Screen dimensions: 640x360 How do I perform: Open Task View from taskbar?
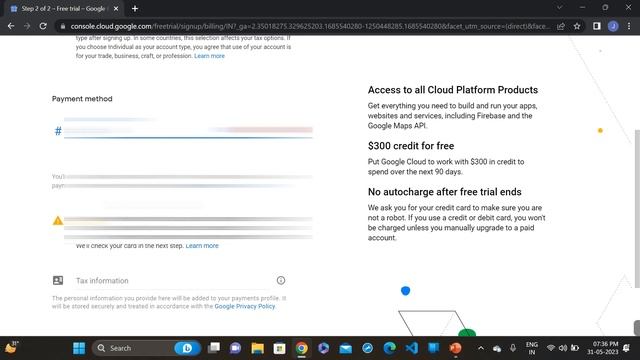[x=213, y=348]
